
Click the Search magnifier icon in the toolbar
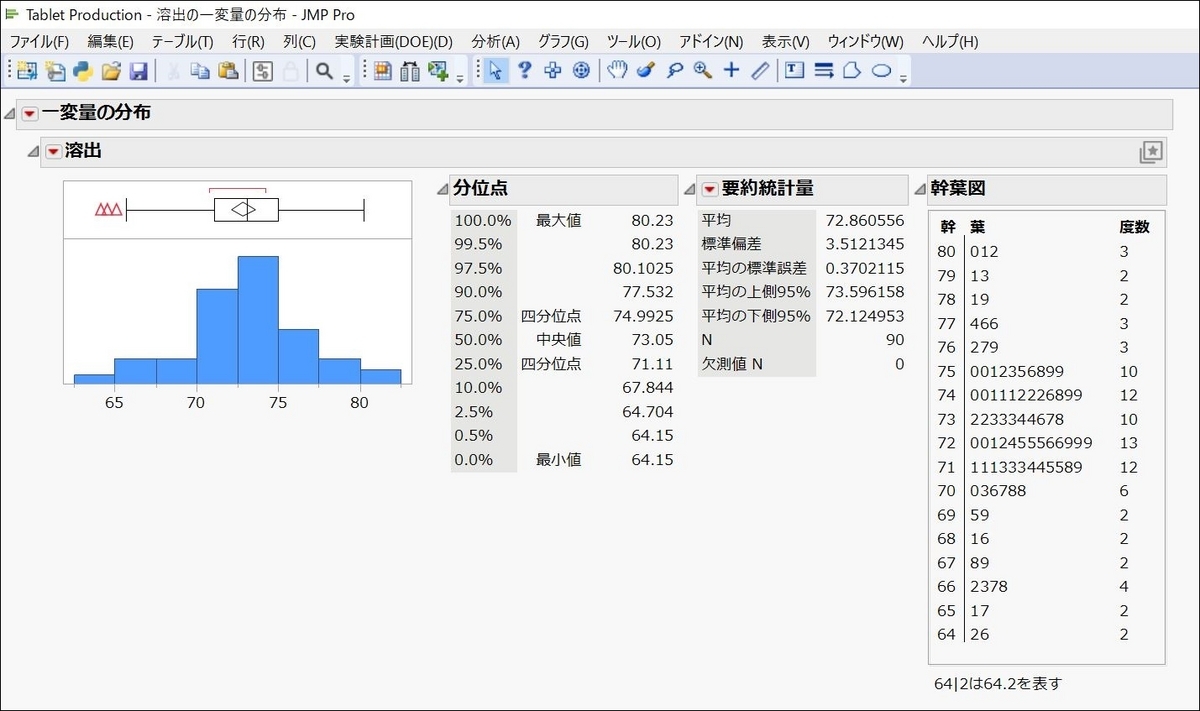coord(324,71)
